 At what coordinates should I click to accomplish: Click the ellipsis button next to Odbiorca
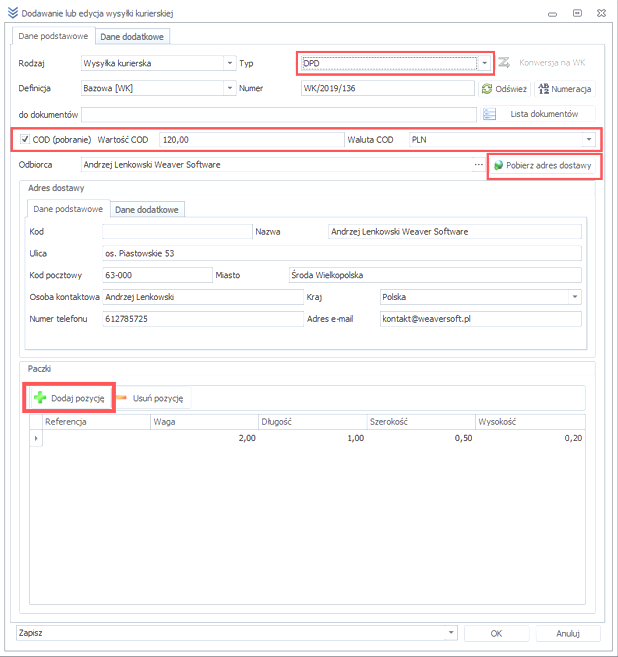[478, 165]
